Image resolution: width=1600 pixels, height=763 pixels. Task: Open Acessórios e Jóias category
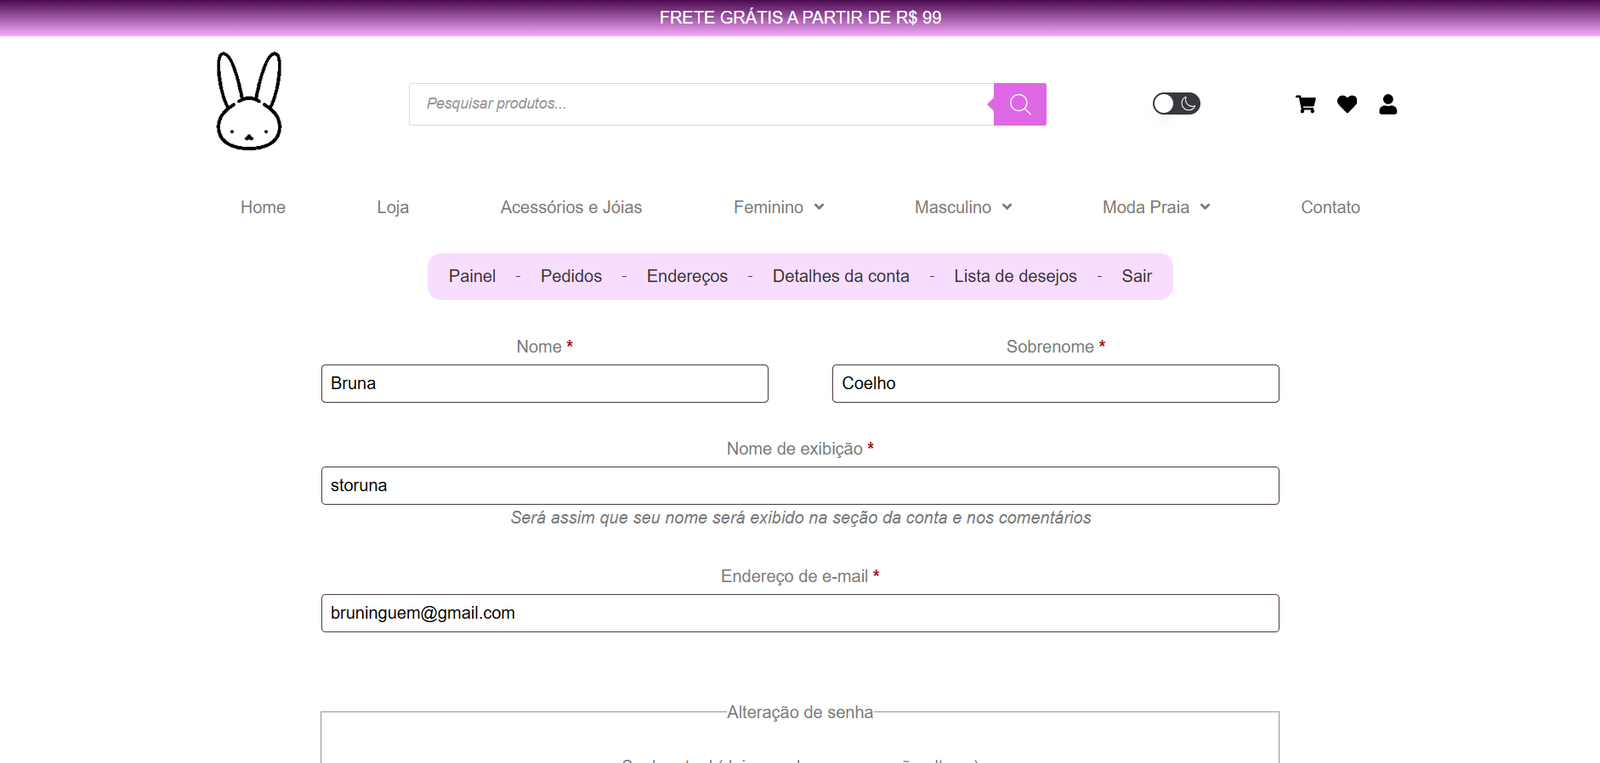[571, 207]
